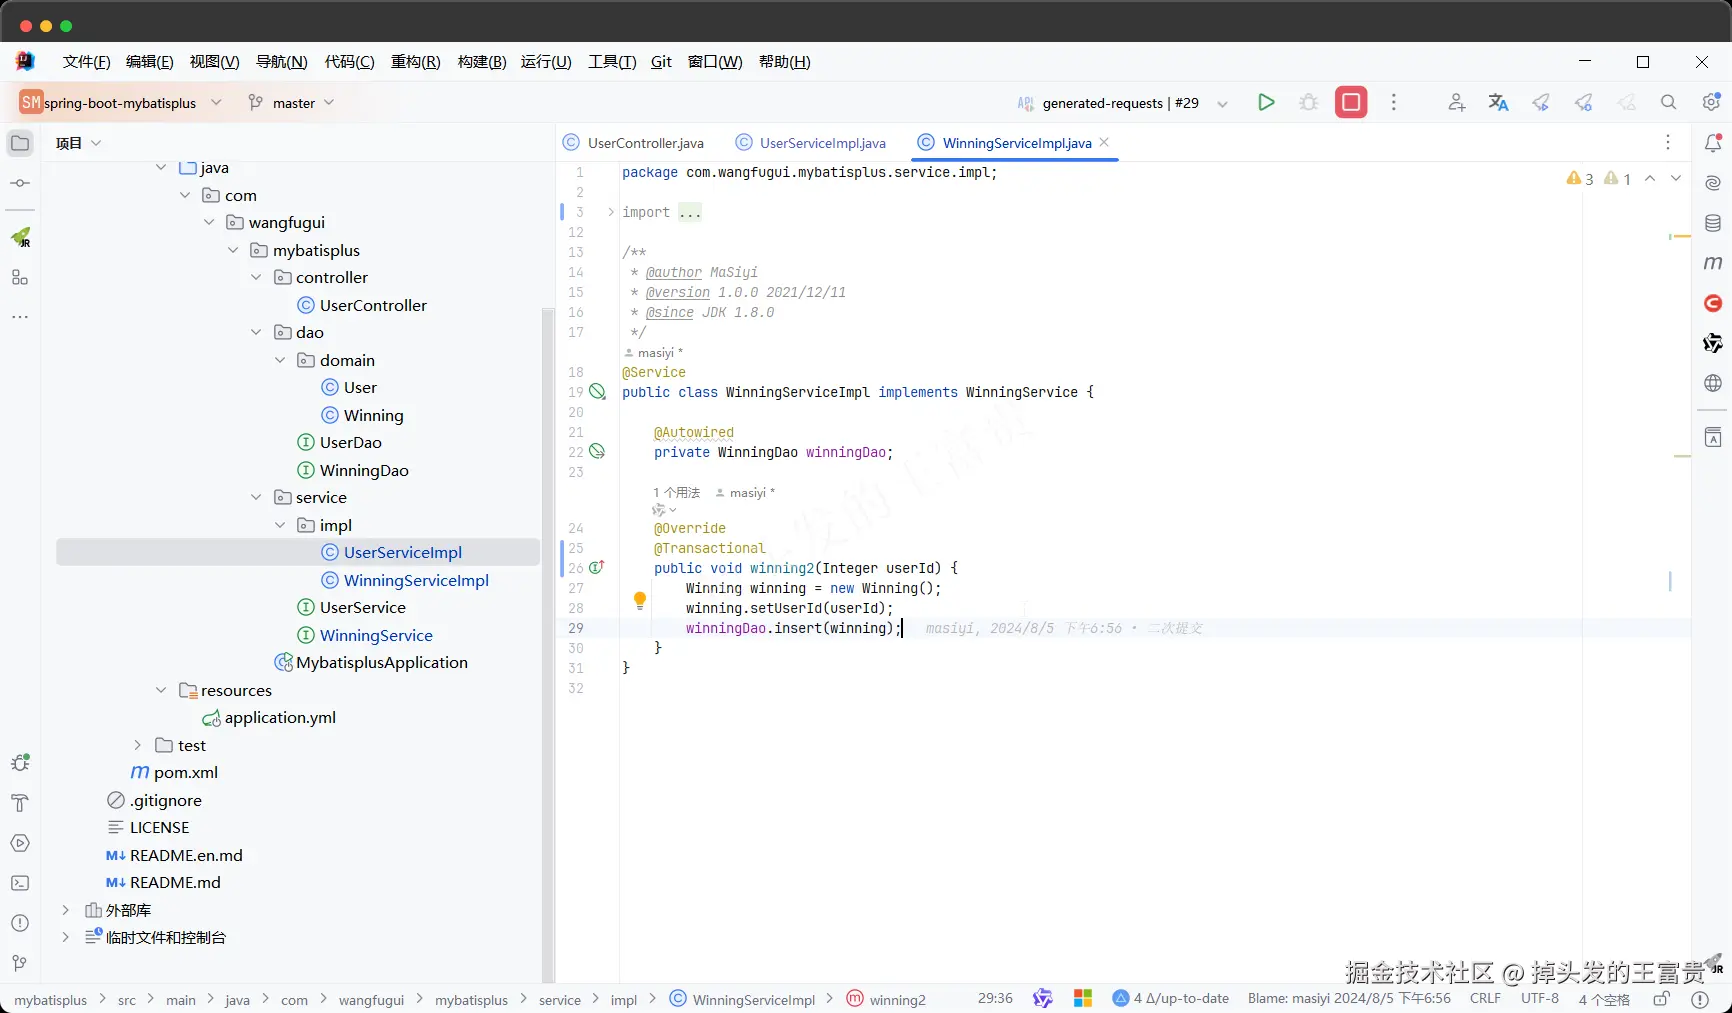The width and height of the screenshot is (1732, 1013).
Task: Expand the 外部库 node
Action: tap(66, 910)
